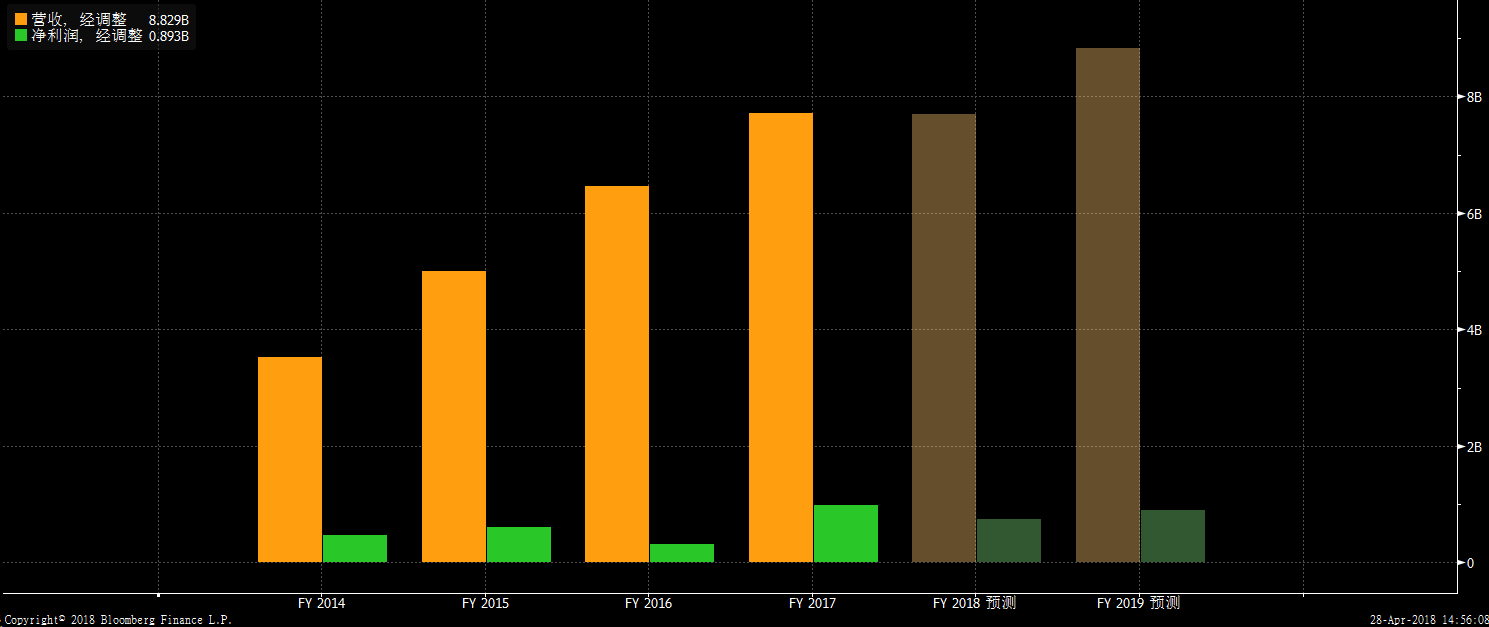This screenshot has height=627, width=1489.
Task: Select the orange revenue bar for FY 2017
Action: [780, 337]
